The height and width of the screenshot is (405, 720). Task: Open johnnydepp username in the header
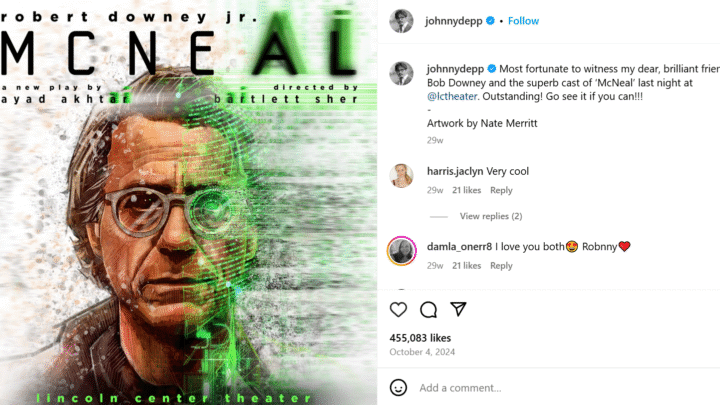(454, 21)
